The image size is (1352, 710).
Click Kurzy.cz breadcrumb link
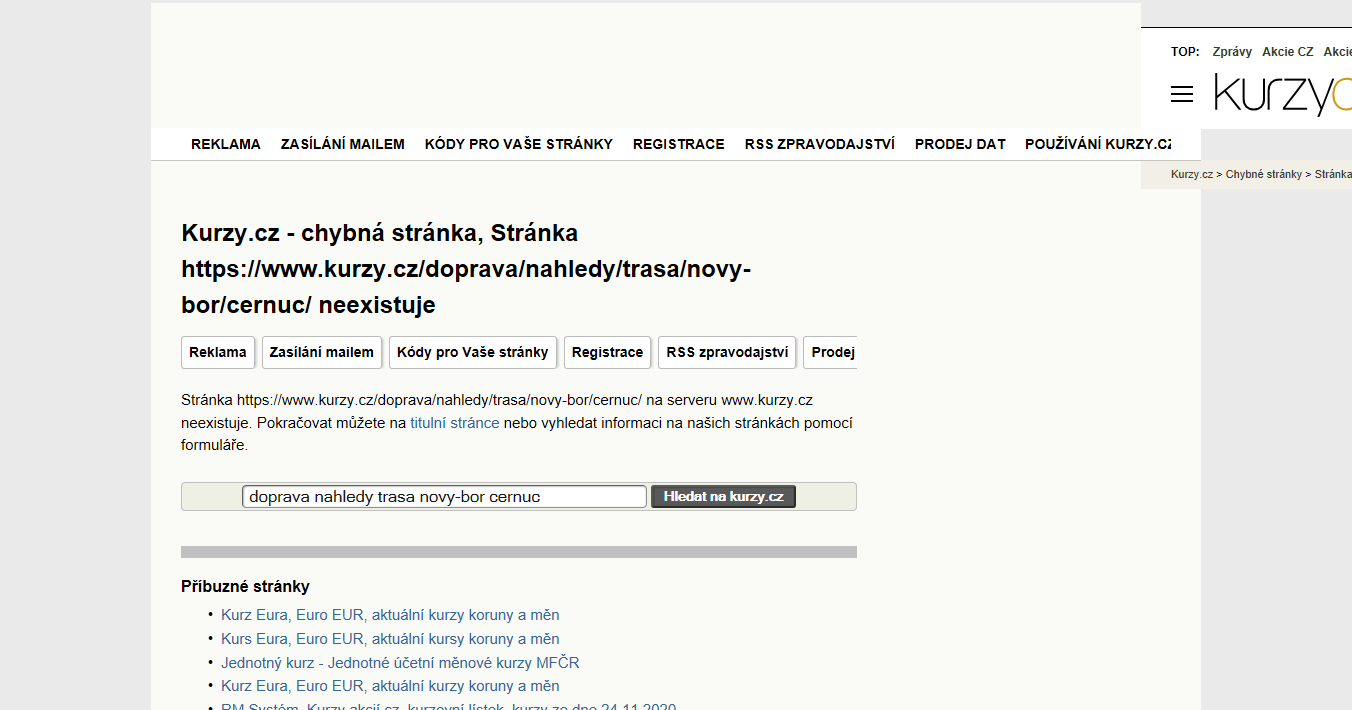pyautogui.click(x=1192, y=174)
